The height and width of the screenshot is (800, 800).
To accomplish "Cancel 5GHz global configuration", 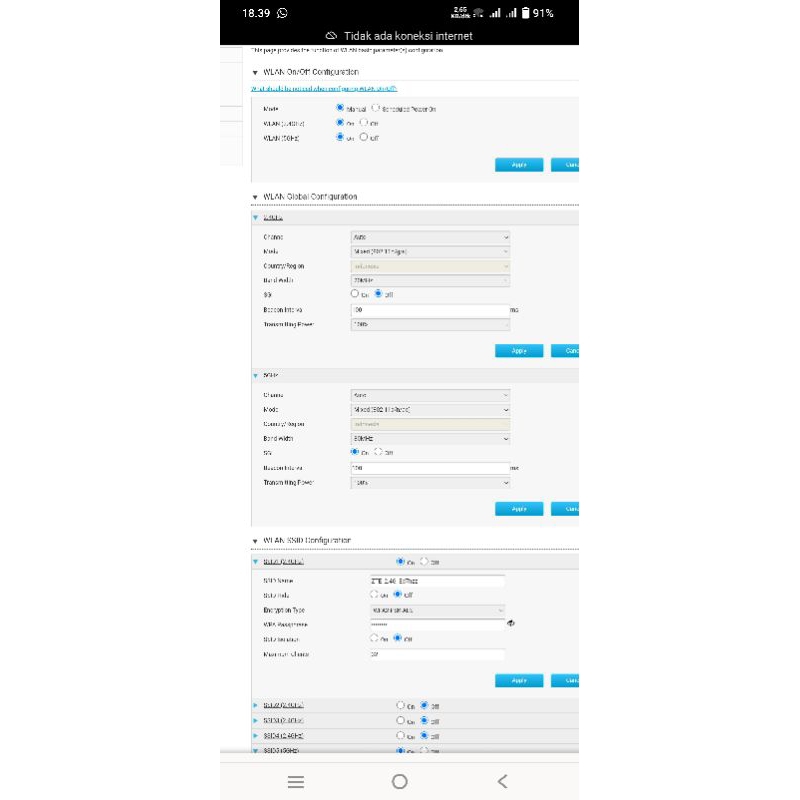I will [x=565, y=509].
